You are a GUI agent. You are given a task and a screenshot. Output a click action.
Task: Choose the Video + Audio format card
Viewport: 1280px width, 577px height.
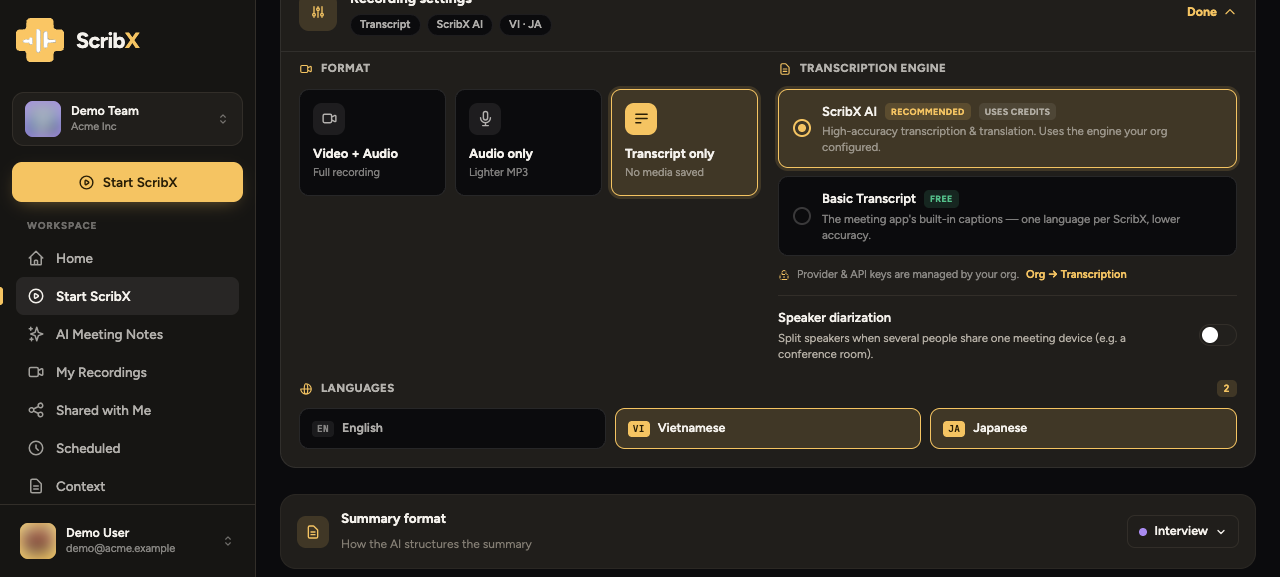click(x=372, y=142)
